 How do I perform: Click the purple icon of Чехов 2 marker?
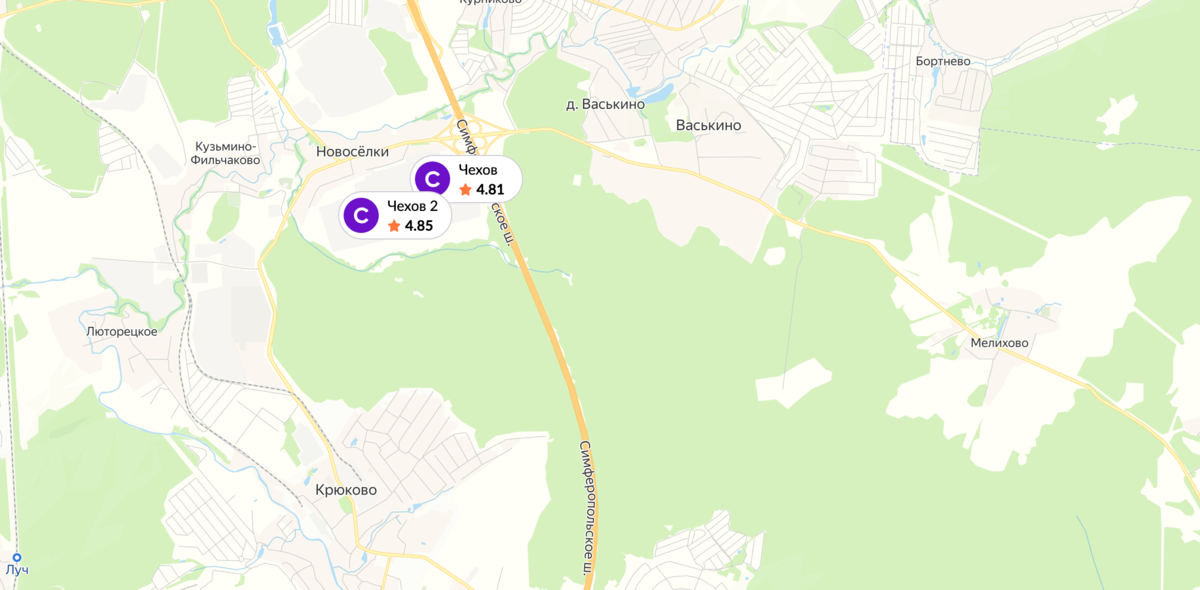click(x=361, y=215)
